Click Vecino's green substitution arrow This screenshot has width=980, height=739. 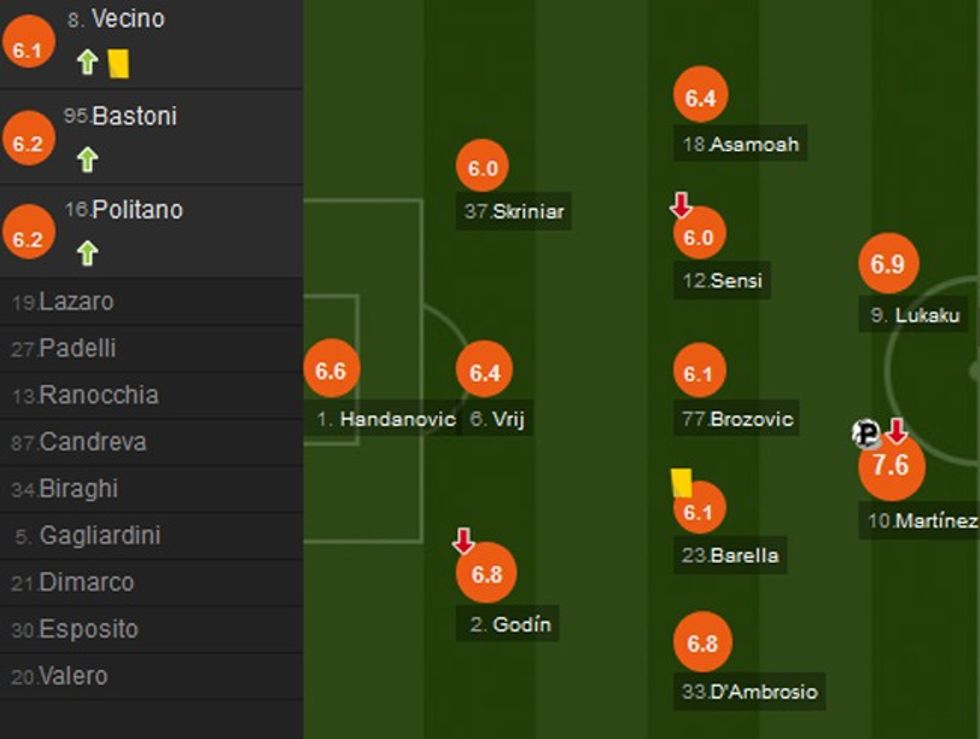click(88, 63)
